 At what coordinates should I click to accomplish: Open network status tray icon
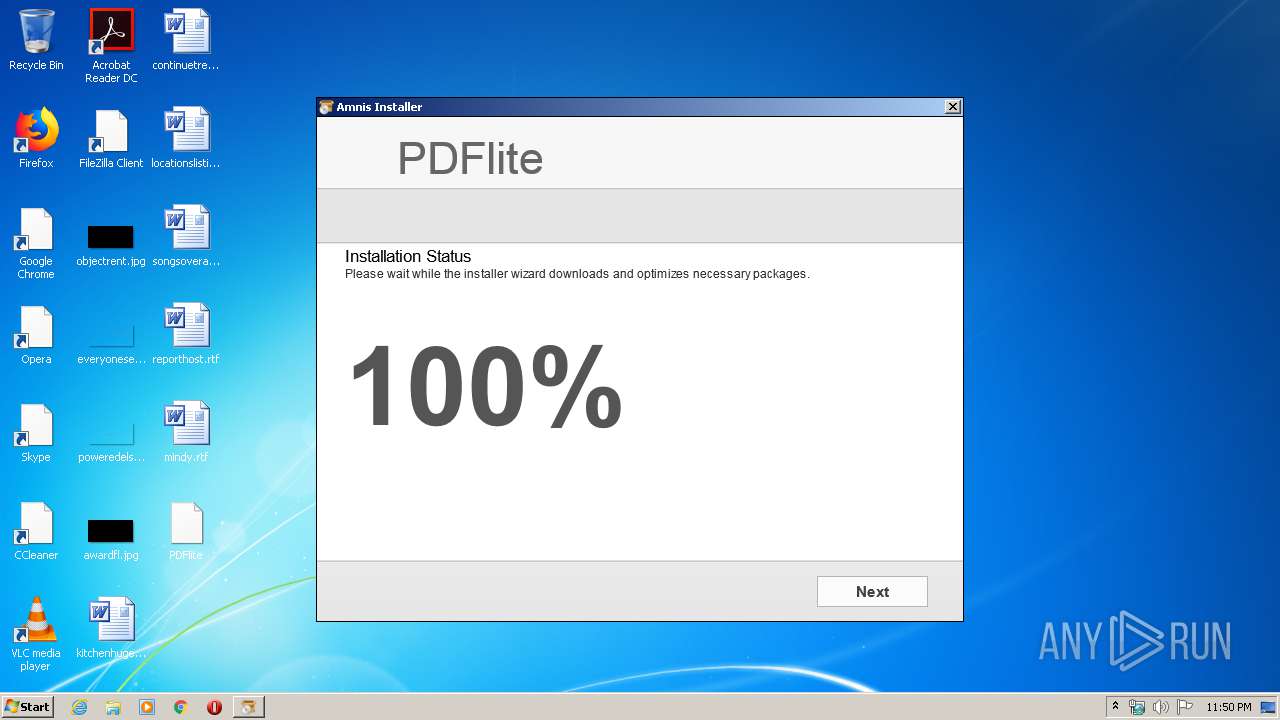(1137, 707)
